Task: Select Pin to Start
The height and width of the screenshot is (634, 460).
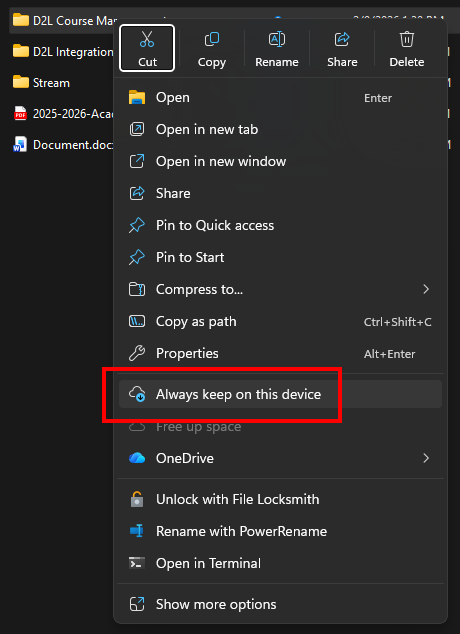Action: (280, 258)
